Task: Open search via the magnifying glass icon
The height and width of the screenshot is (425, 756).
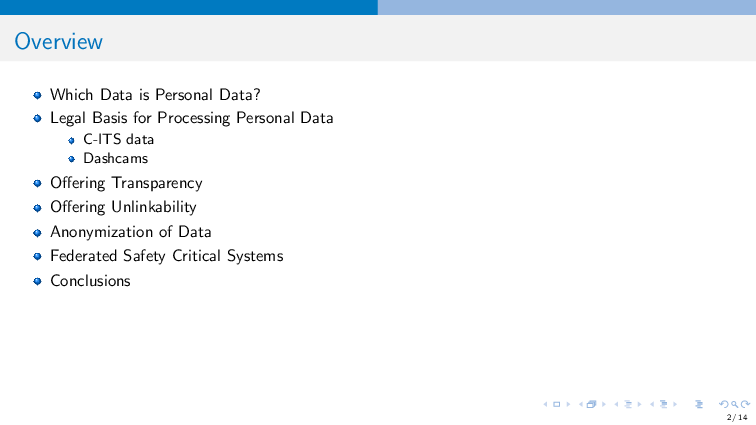Action: [735, 404]
